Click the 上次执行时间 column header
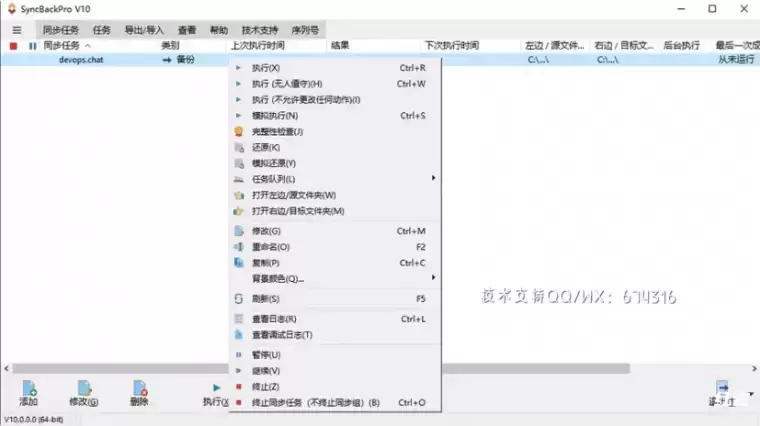Viewport: 760px width, 426px height. pos(258,46)
